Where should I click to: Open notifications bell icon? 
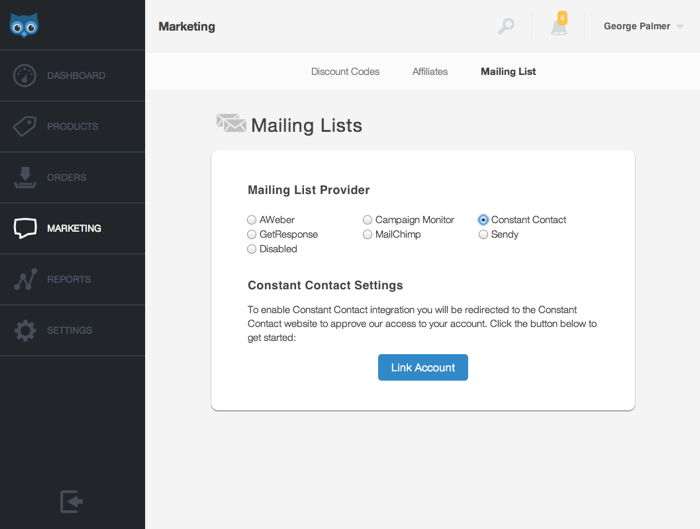559,27
